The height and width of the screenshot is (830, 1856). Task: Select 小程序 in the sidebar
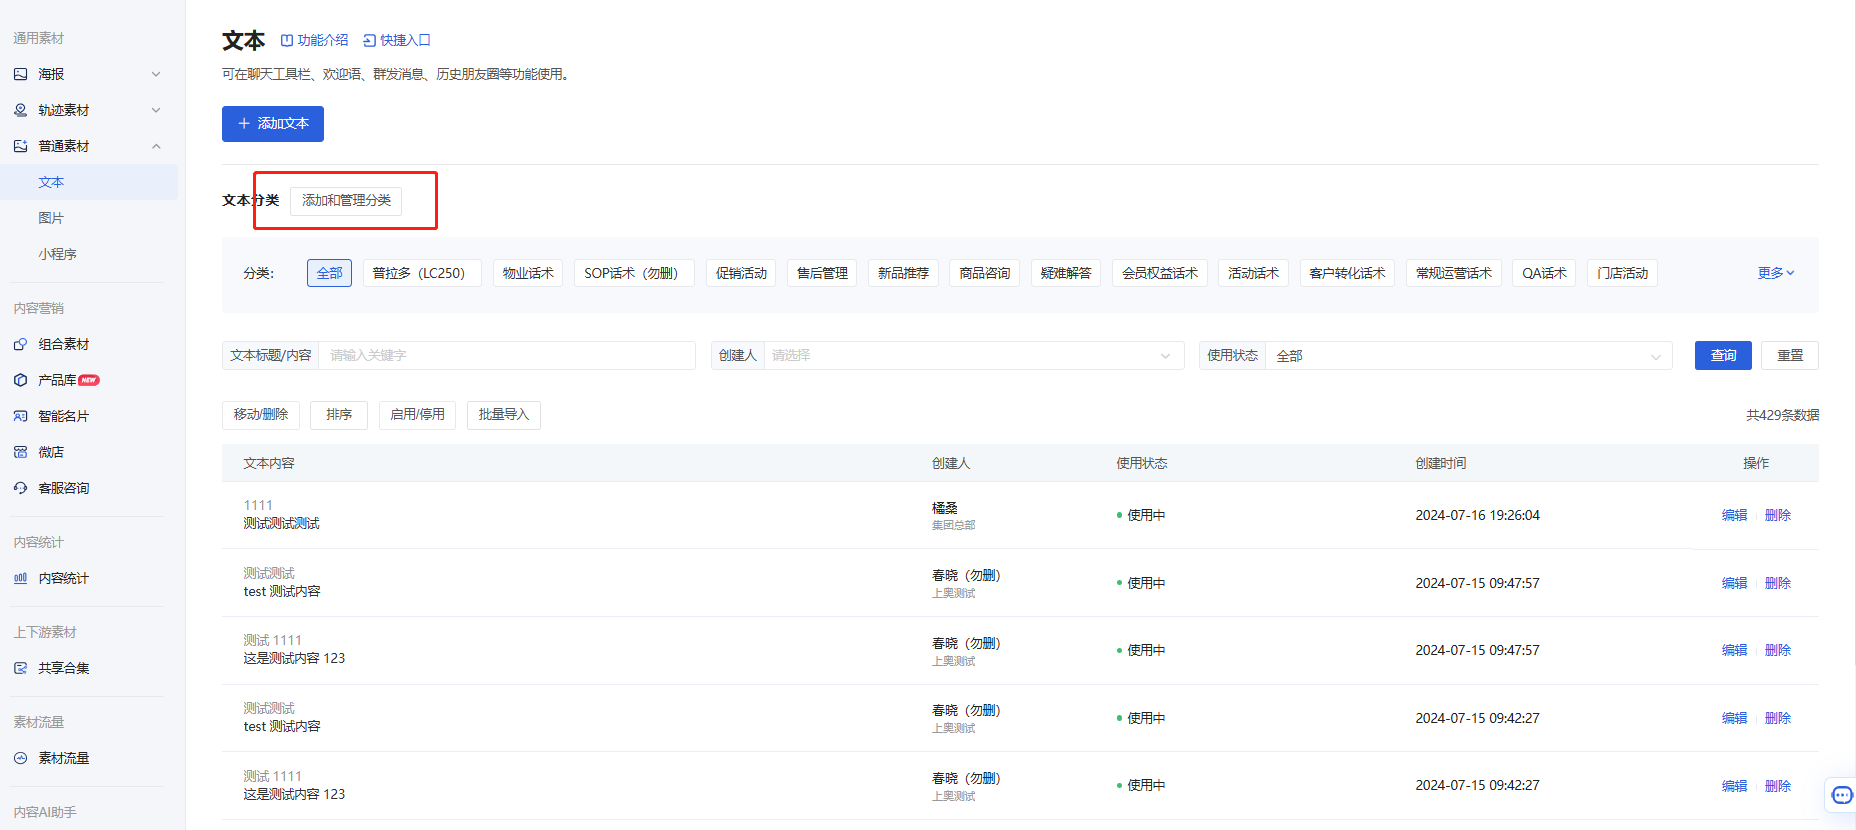pos(57,254)
